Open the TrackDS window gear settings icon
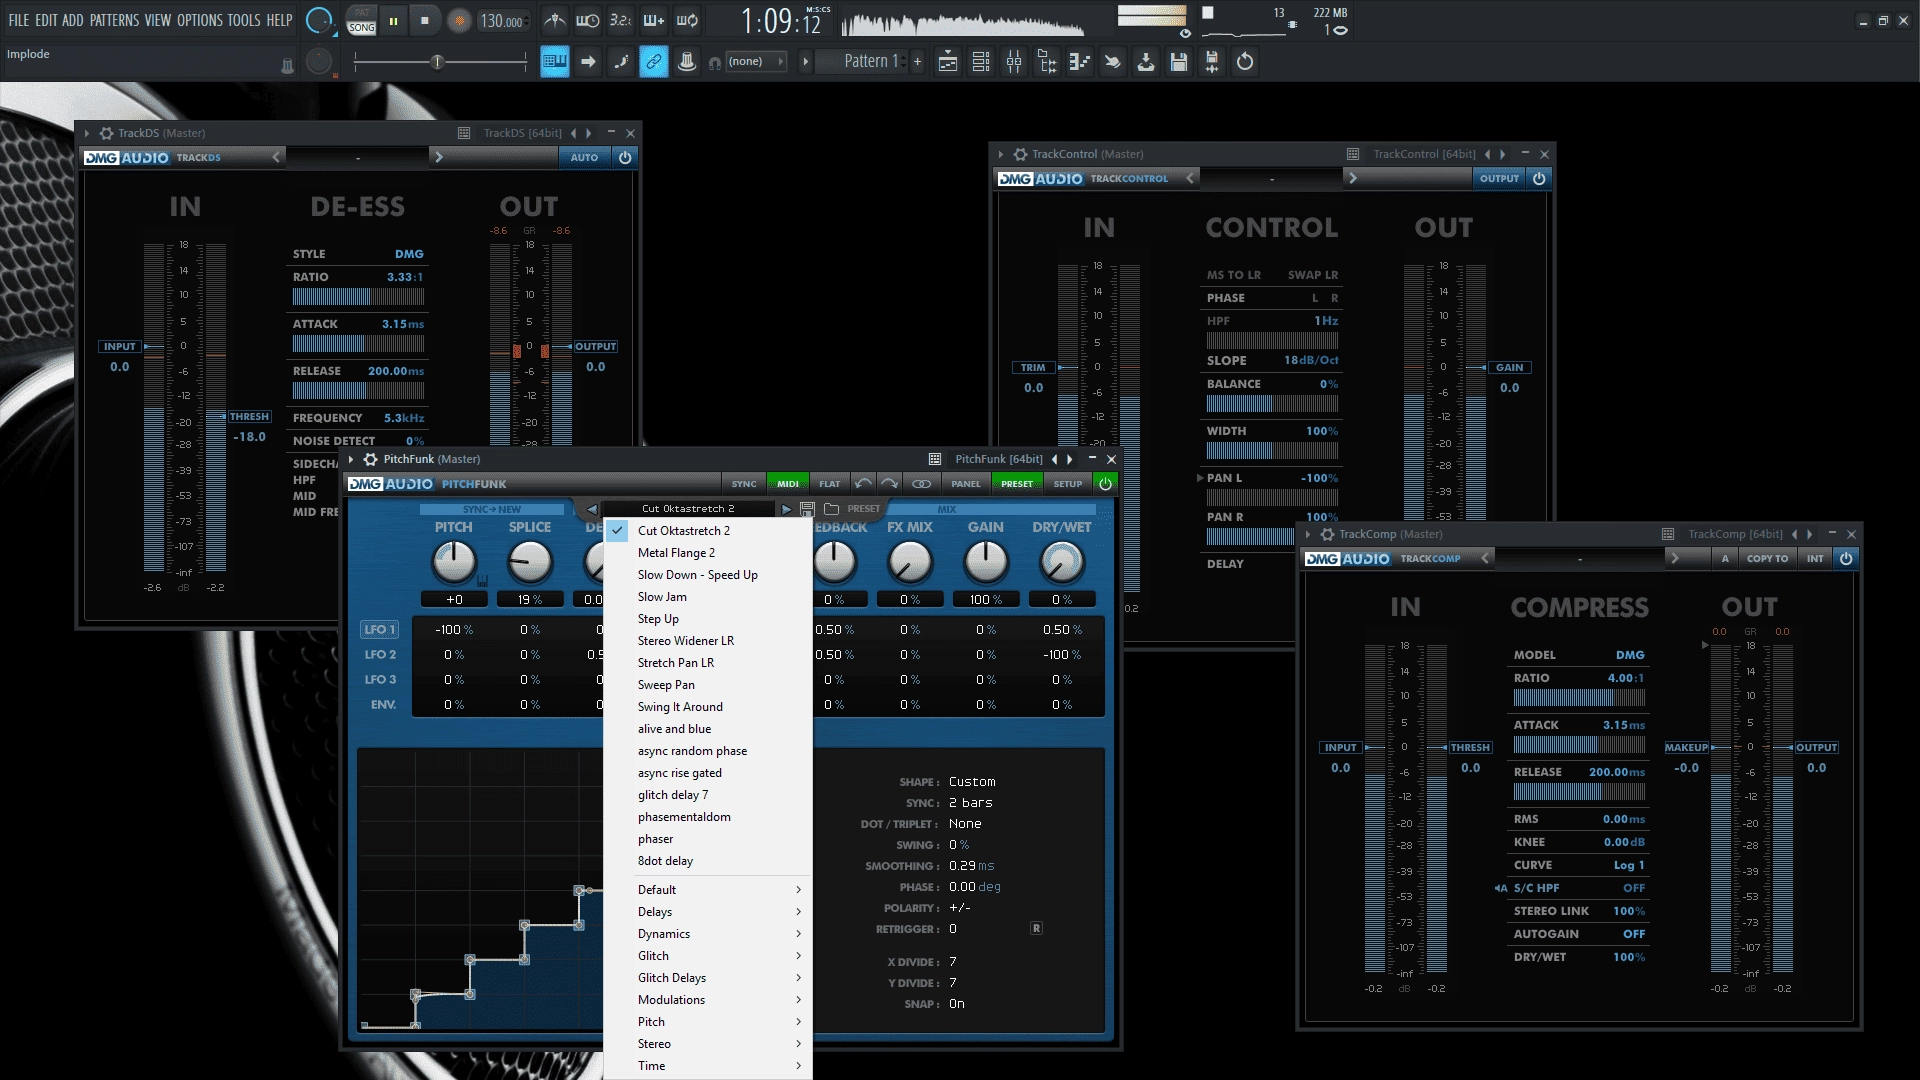This screenshot has height=1080, width=1920. [106, 133]
